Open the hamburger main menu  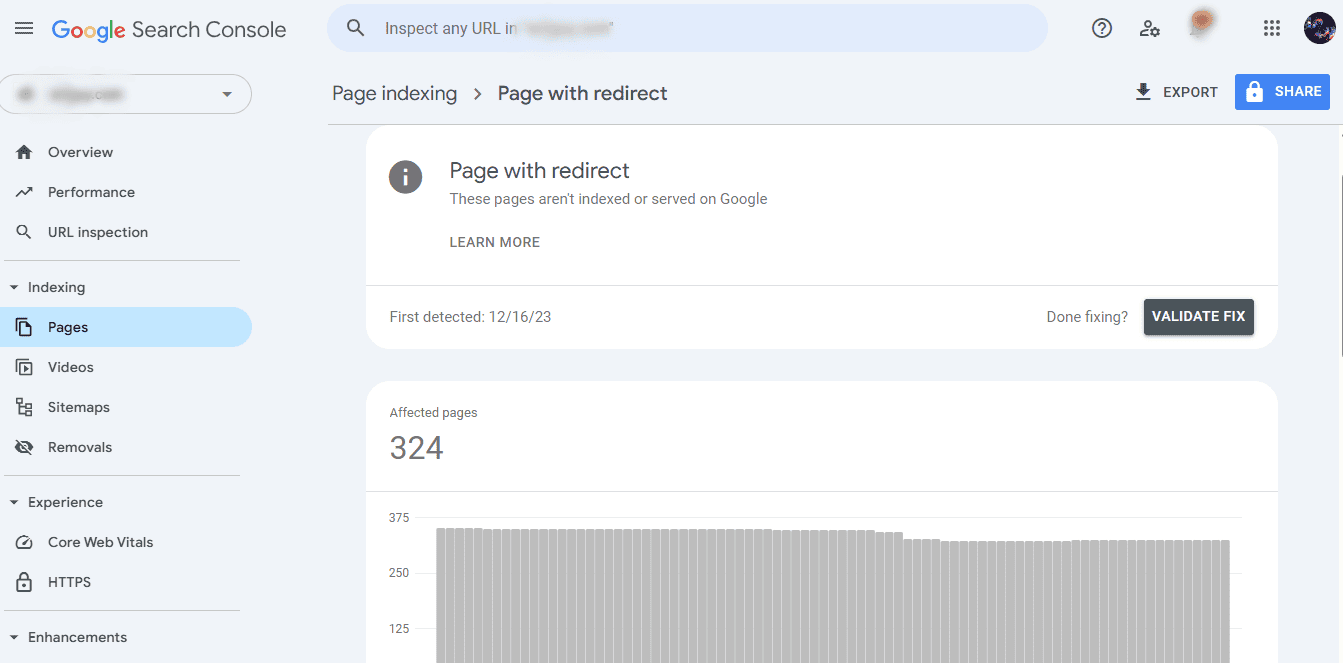point(24,28)
